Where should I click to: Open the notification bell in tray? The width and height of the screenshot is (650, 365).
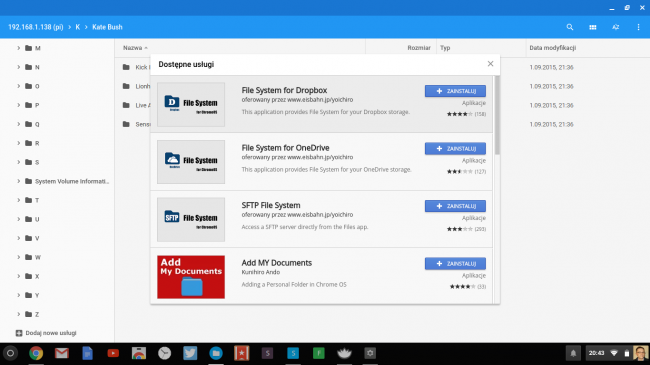pyautogui.click(x=573, y=353)
